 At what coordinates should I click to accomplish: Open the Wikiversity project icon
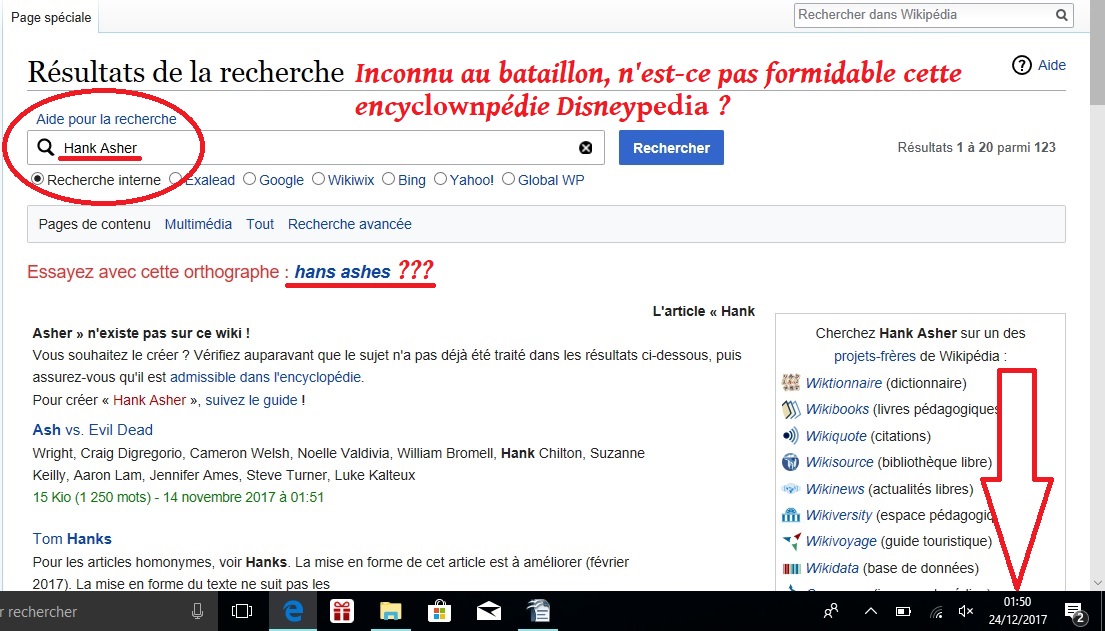(791, 515)
